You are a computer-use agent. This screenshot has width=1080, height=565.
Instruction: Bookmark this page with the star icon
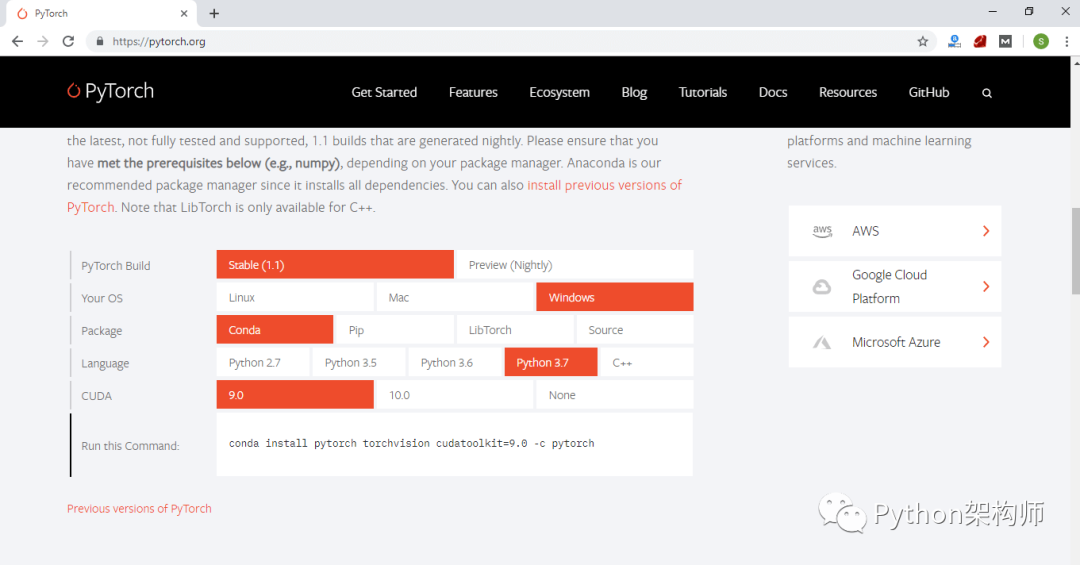click(923, 41)
